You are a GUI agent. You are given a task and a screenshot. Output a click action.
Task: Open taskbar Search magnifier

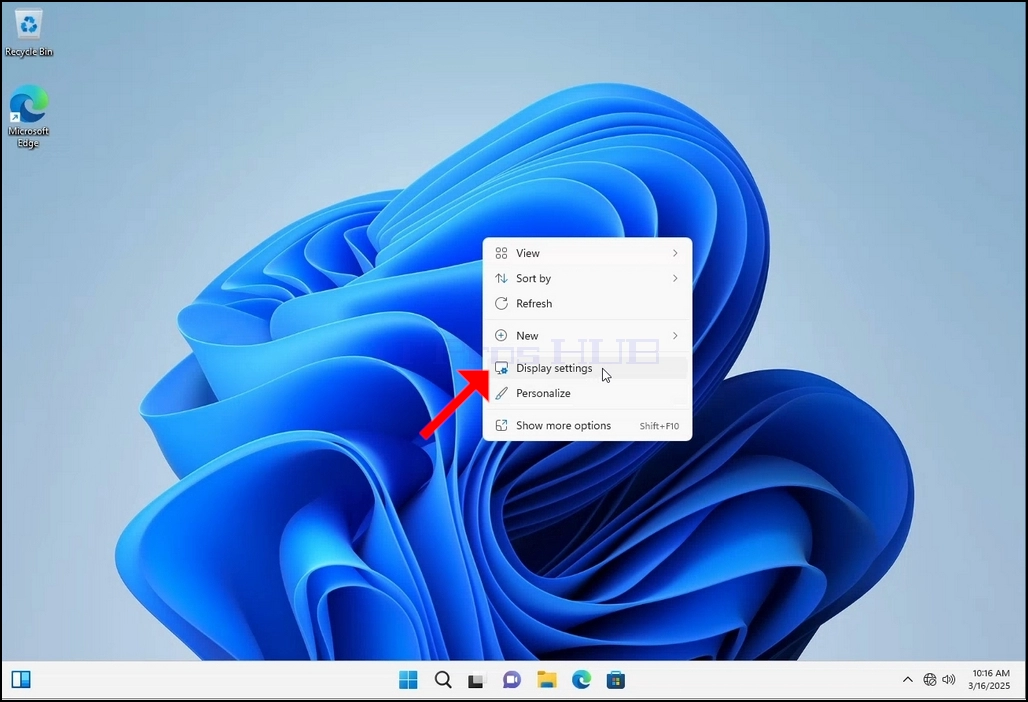pos(443,680)
